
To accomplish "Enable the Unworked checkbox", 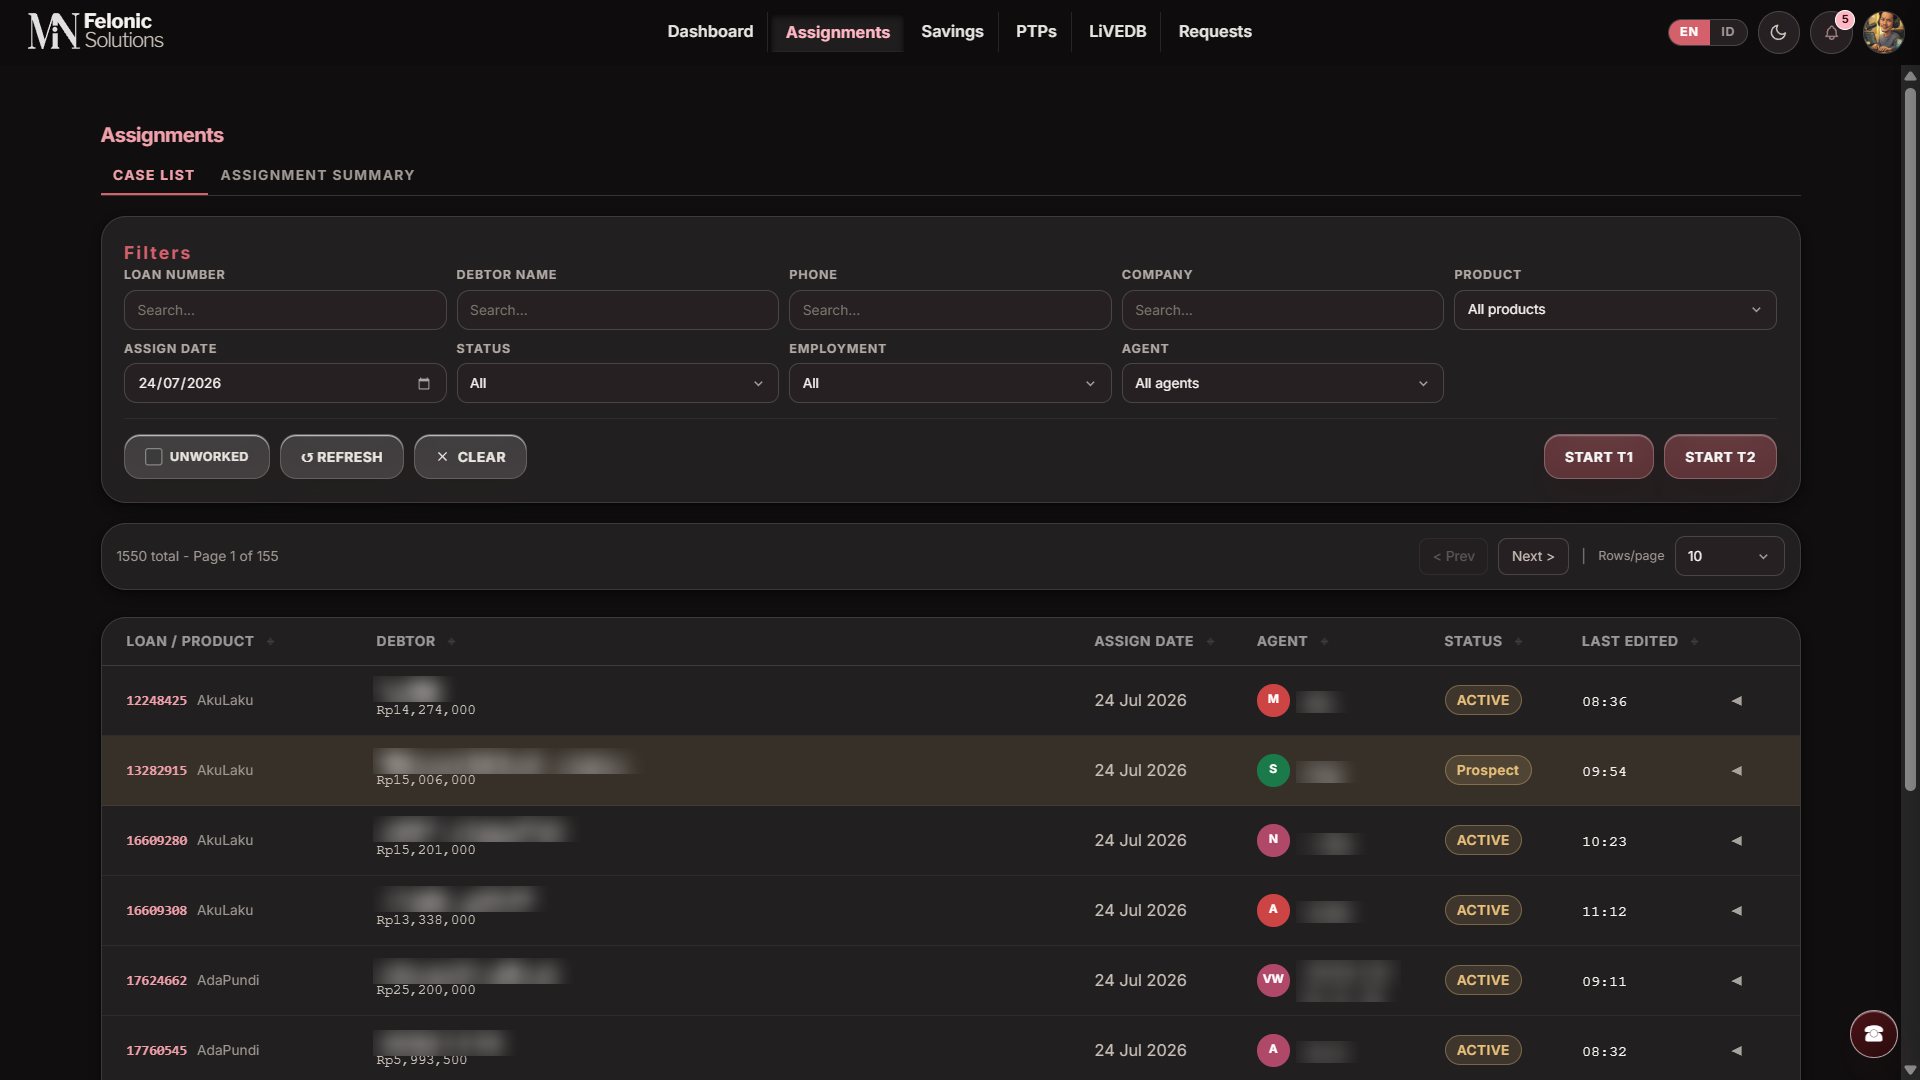I will pos(153,457).
